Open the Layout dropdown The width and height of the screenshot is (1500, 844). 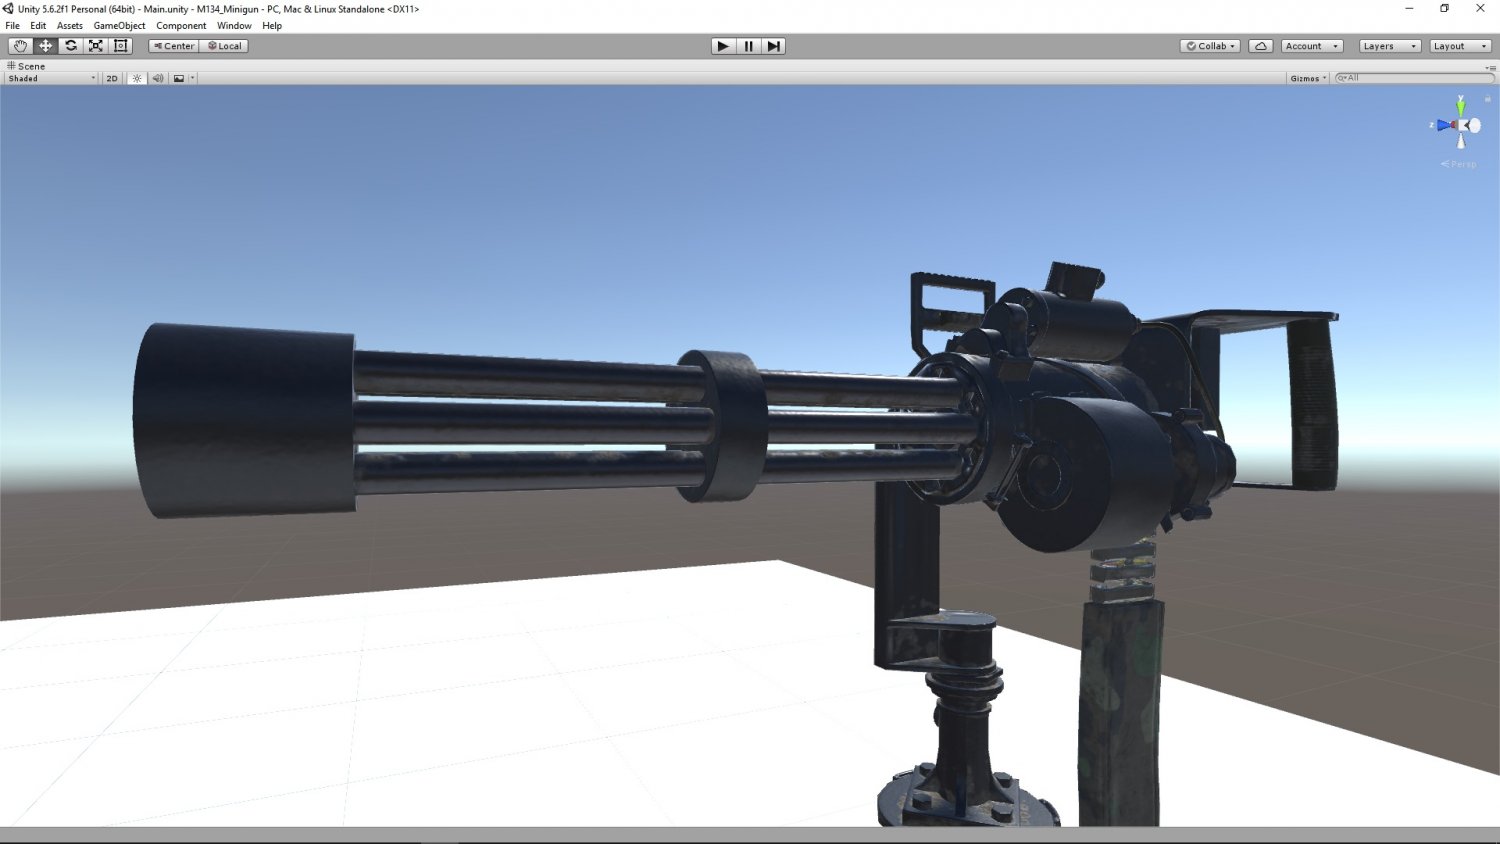pyautogui.click(x=1459, y=45)
